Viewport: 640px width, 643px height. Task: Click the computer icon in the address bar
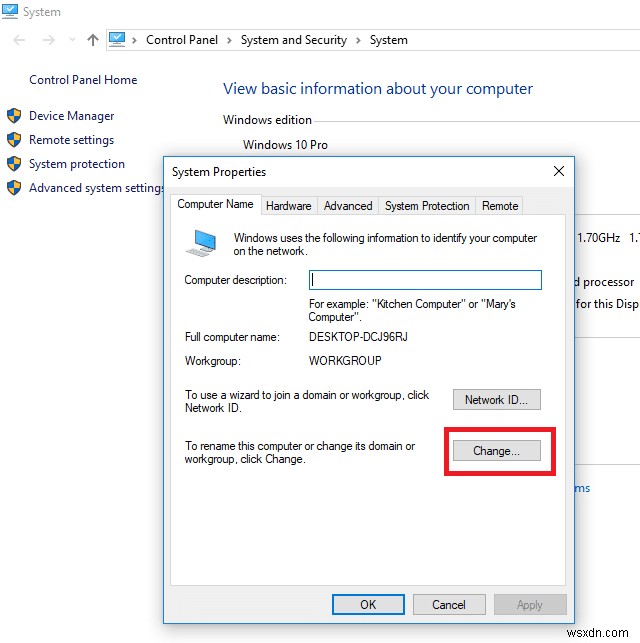point(117,40)
